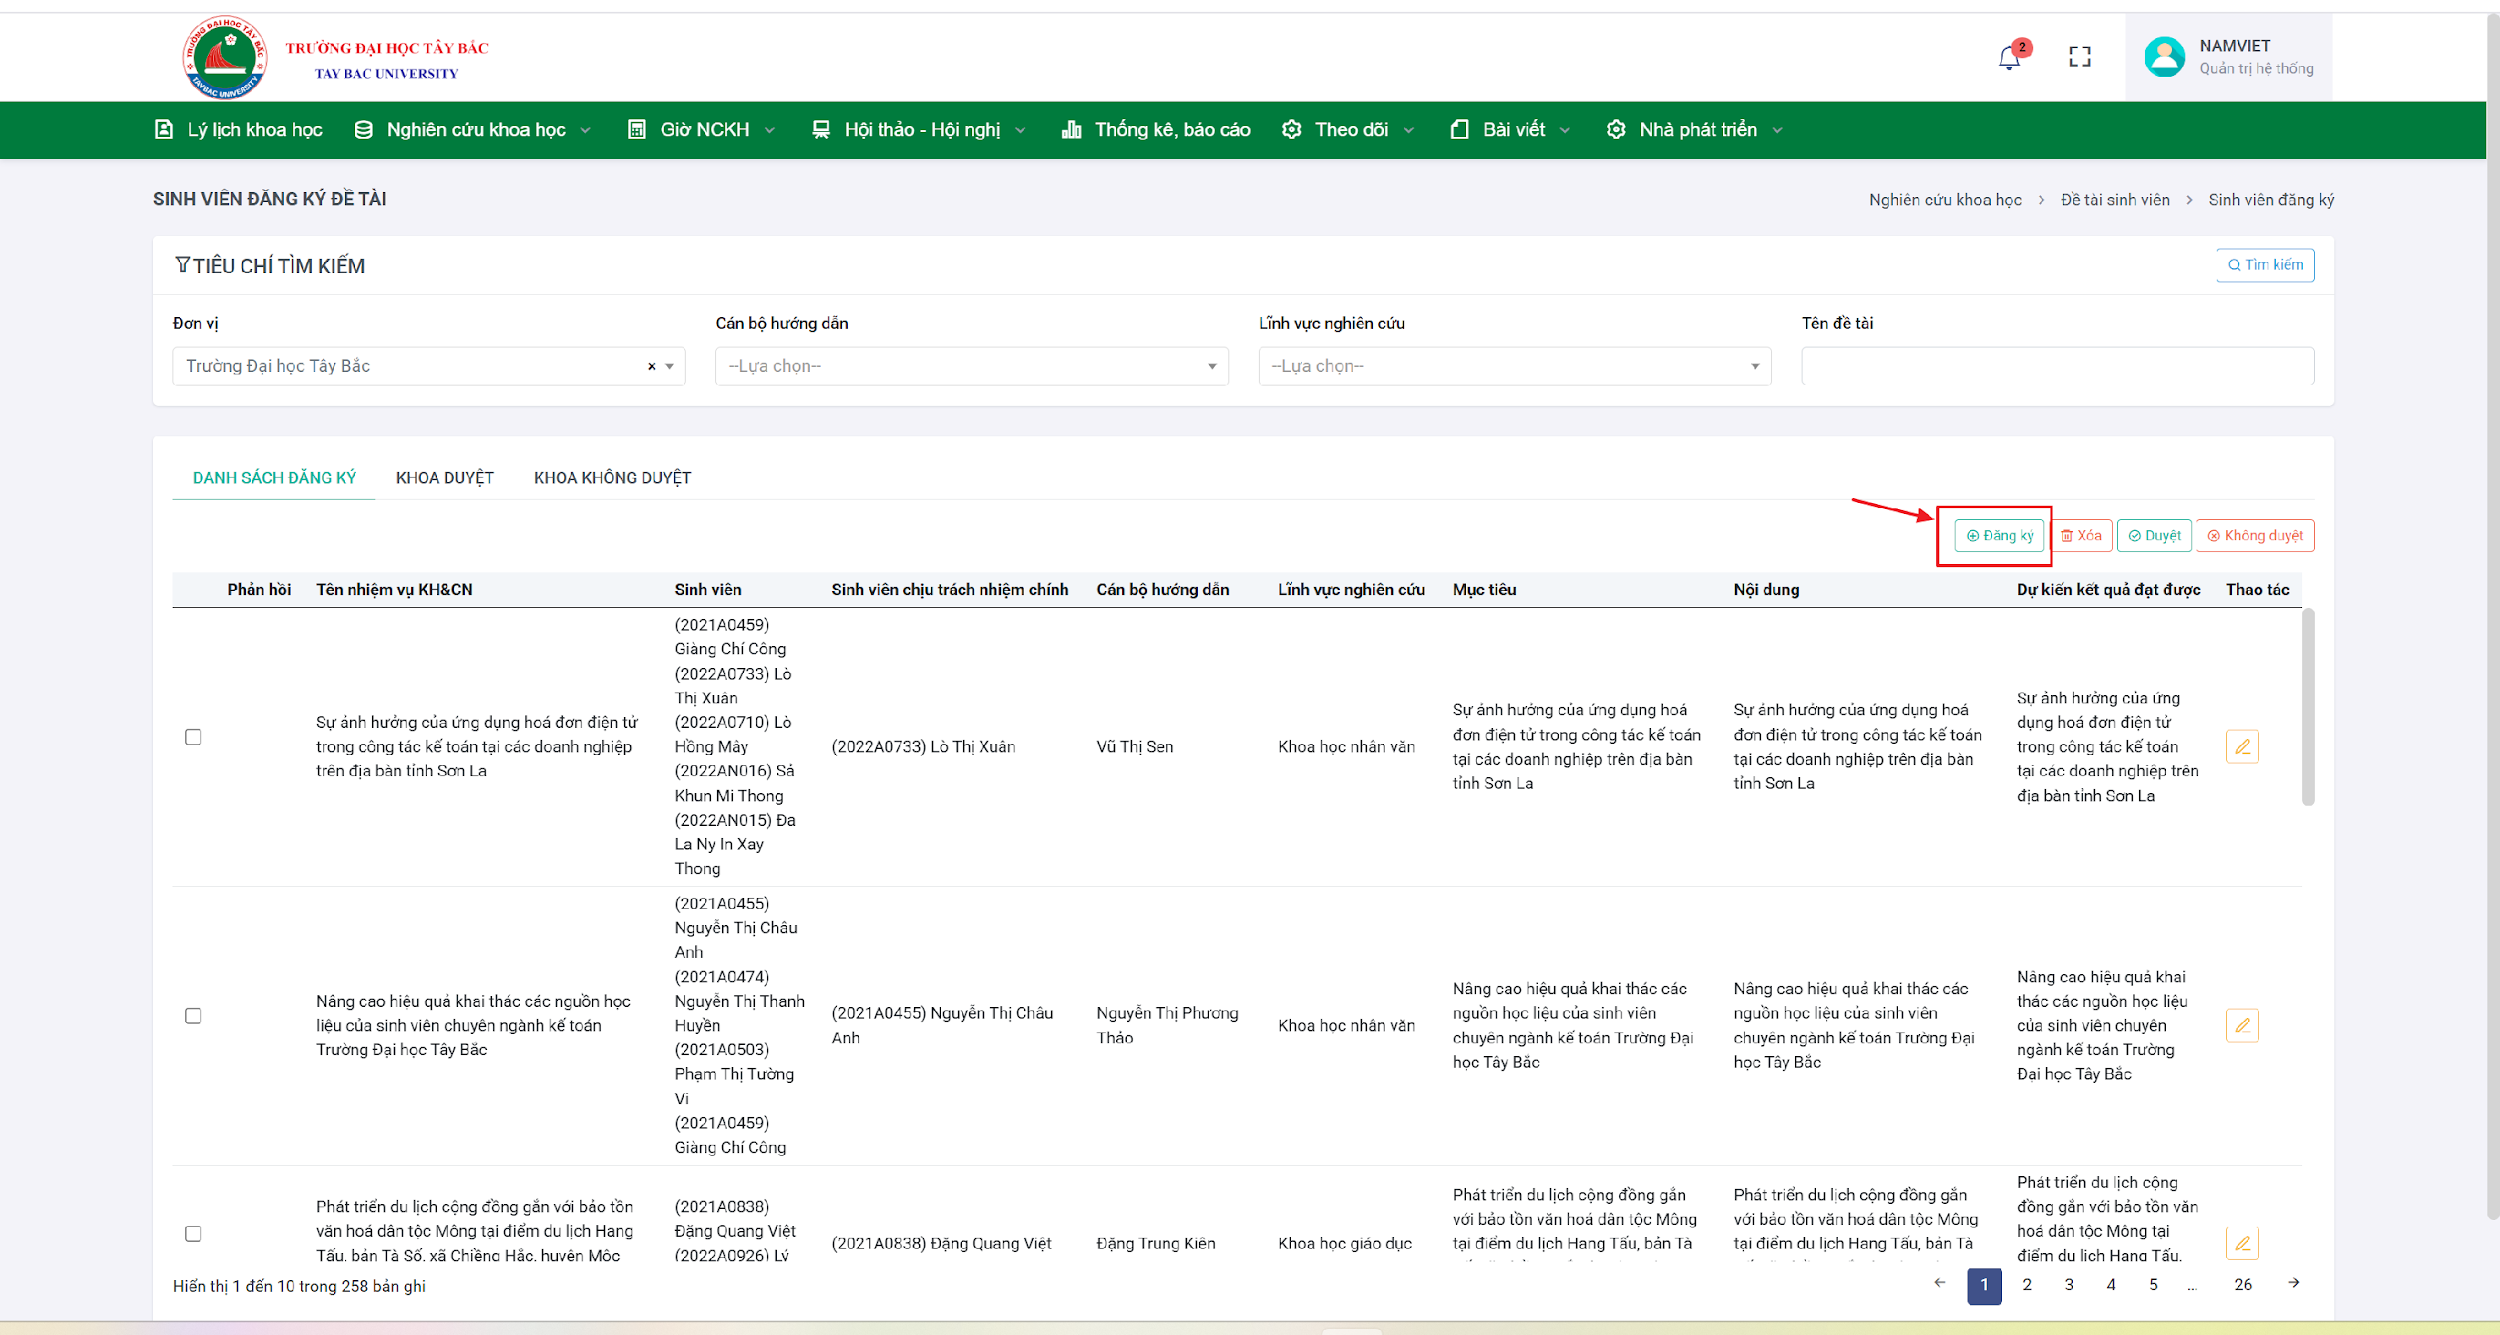Go to page 5 of results
The height and width of the screenshot is (1335, 2500).
pyautogui.click(x=2153, y=1285)
